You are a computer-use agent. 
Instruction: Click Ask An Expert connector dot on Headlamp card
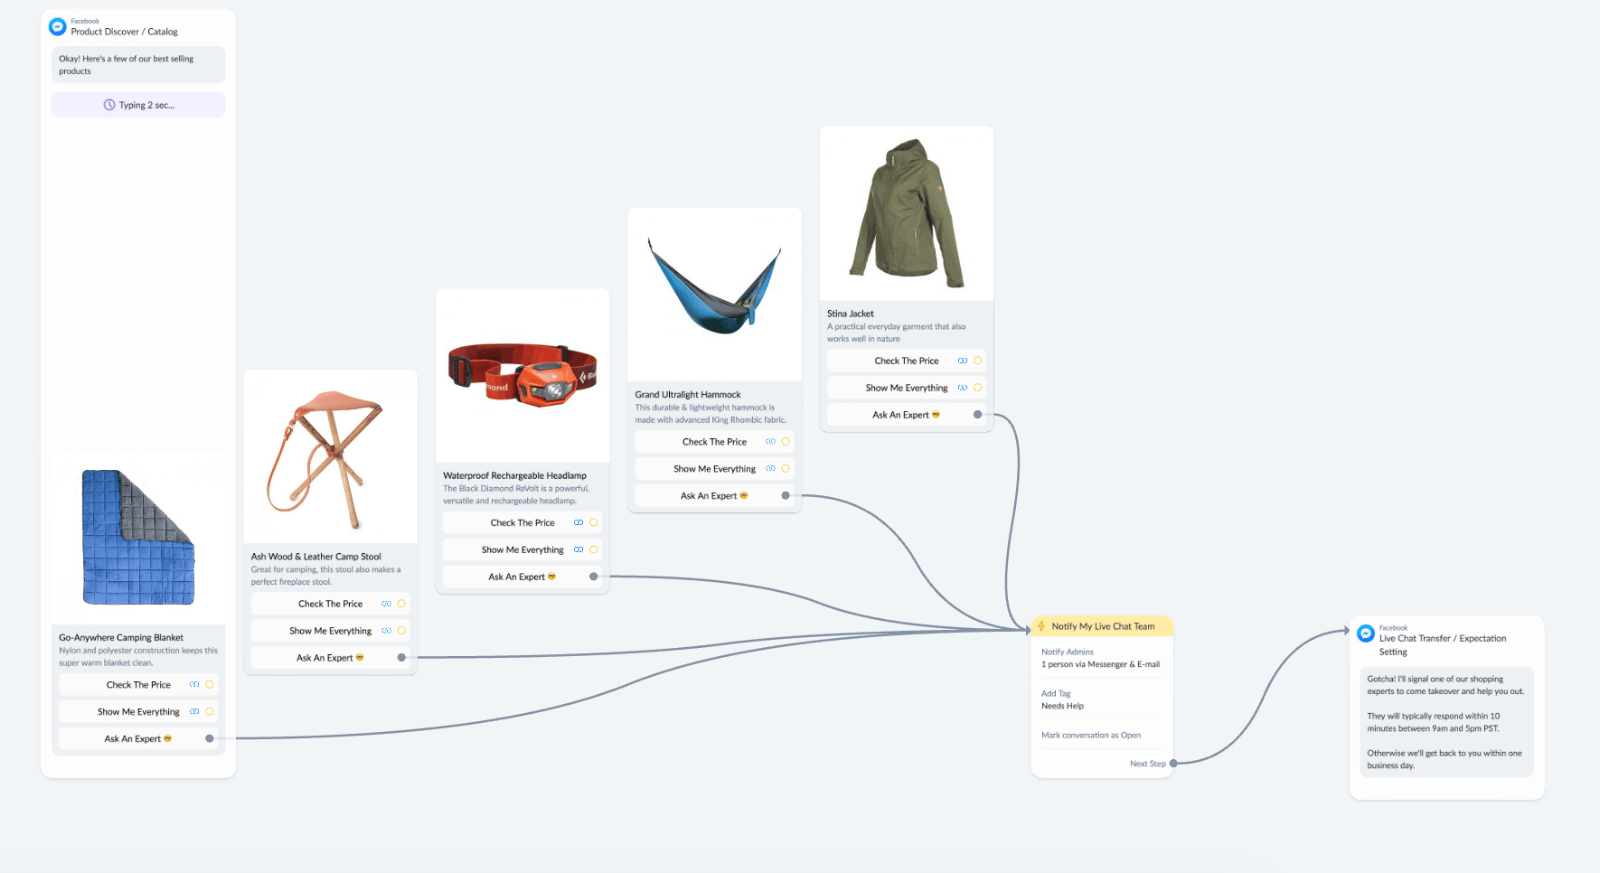tap(593, 577)
